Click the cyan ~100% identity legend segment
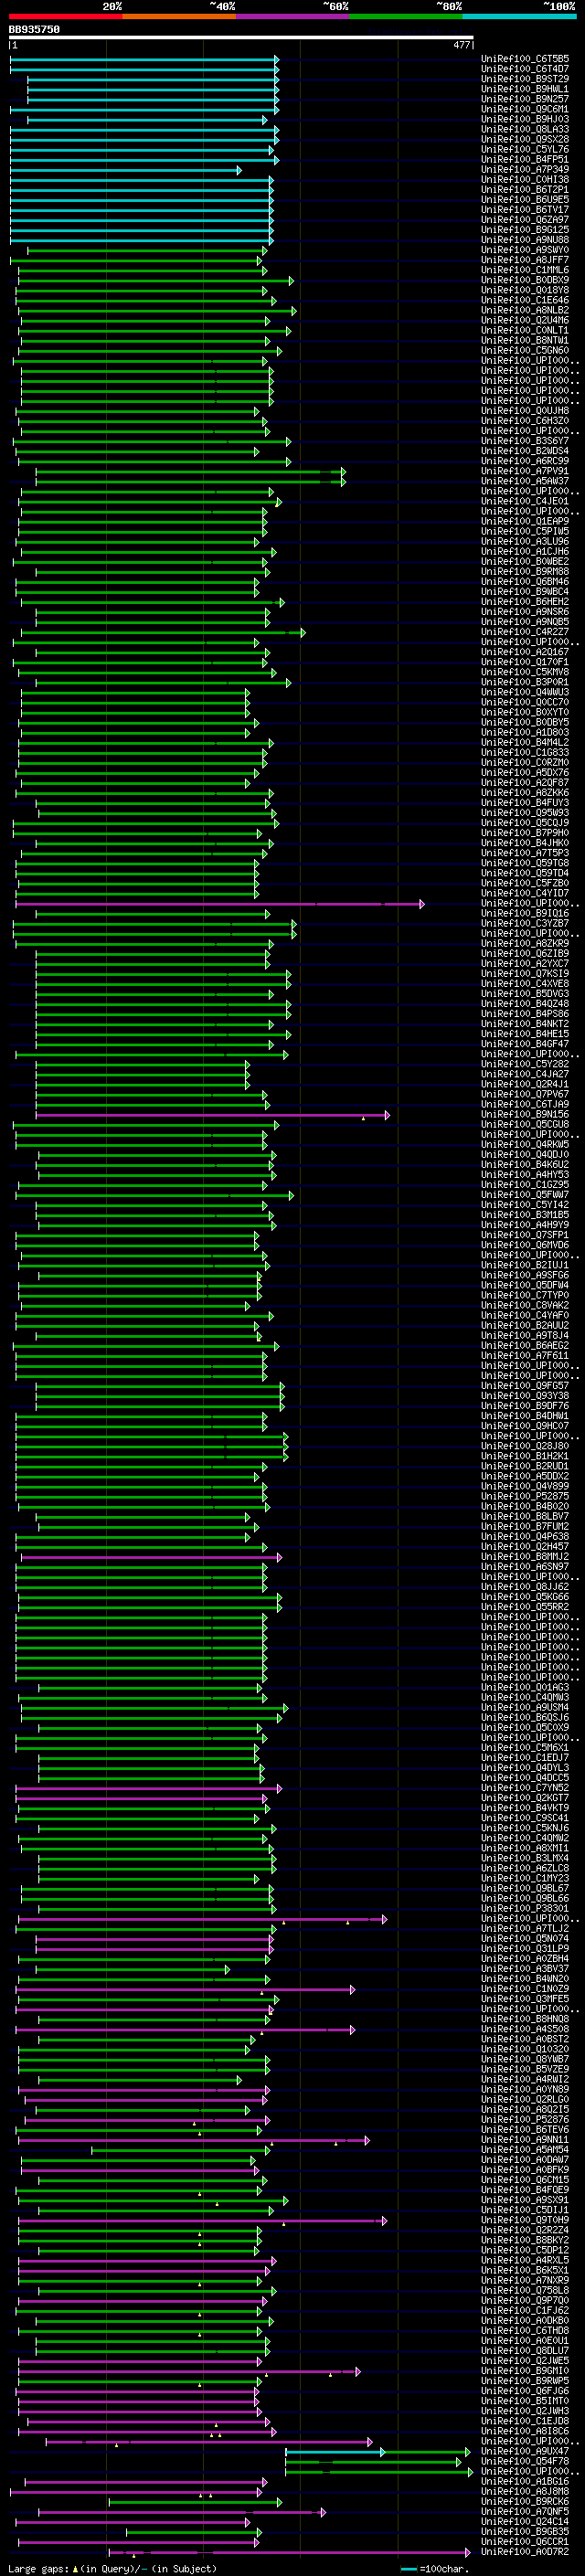This screenshot has width=585, height=2576. [519, 16]
